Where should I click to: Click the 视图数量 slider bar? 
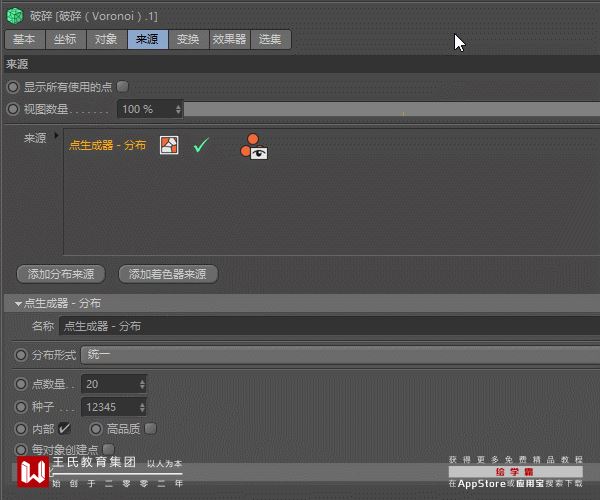point(391,109)
